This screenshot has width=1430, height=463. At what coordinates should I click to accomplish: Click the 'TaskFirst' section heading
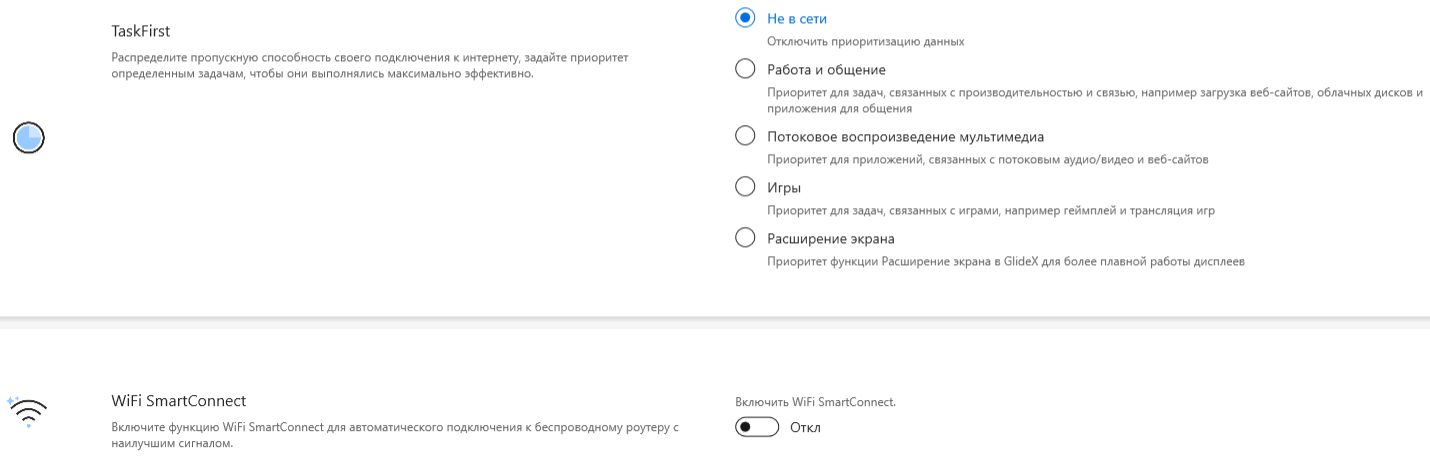(x=141, y=31)
